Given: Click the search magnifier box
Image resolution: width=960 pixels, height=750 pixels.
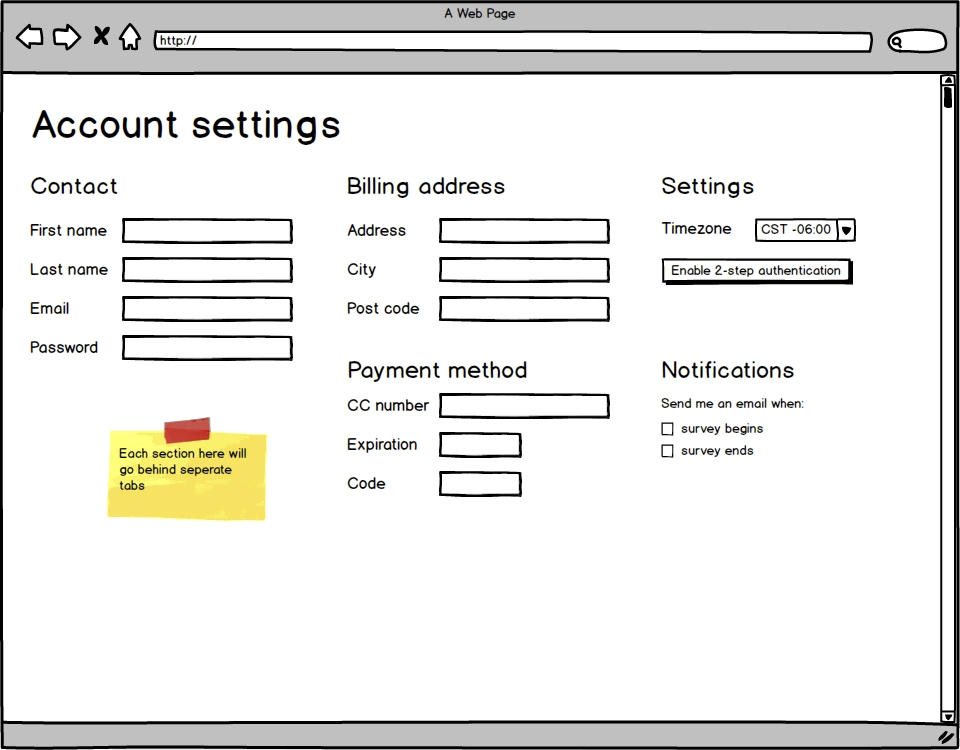Looking at the screenshot, I should 917,41.
